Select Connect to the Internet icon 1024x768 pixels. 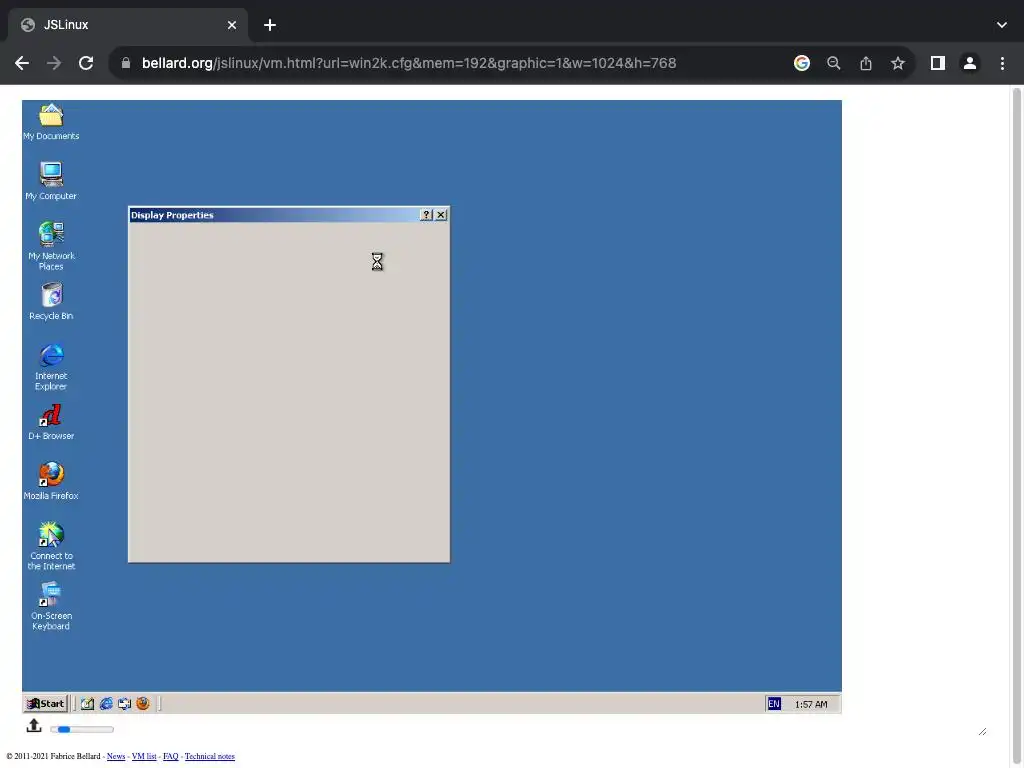click(51, 546)
